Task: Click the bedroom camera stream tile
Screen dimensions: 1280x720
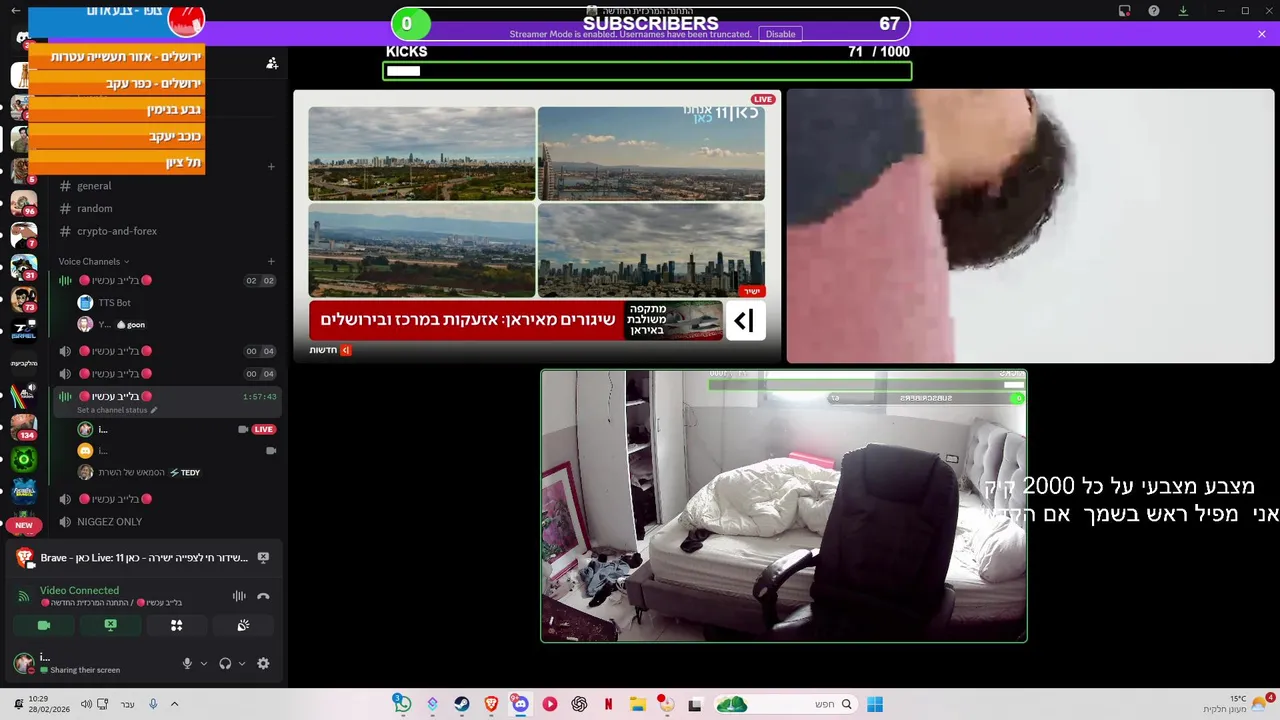Action: (x=784, y=506)
